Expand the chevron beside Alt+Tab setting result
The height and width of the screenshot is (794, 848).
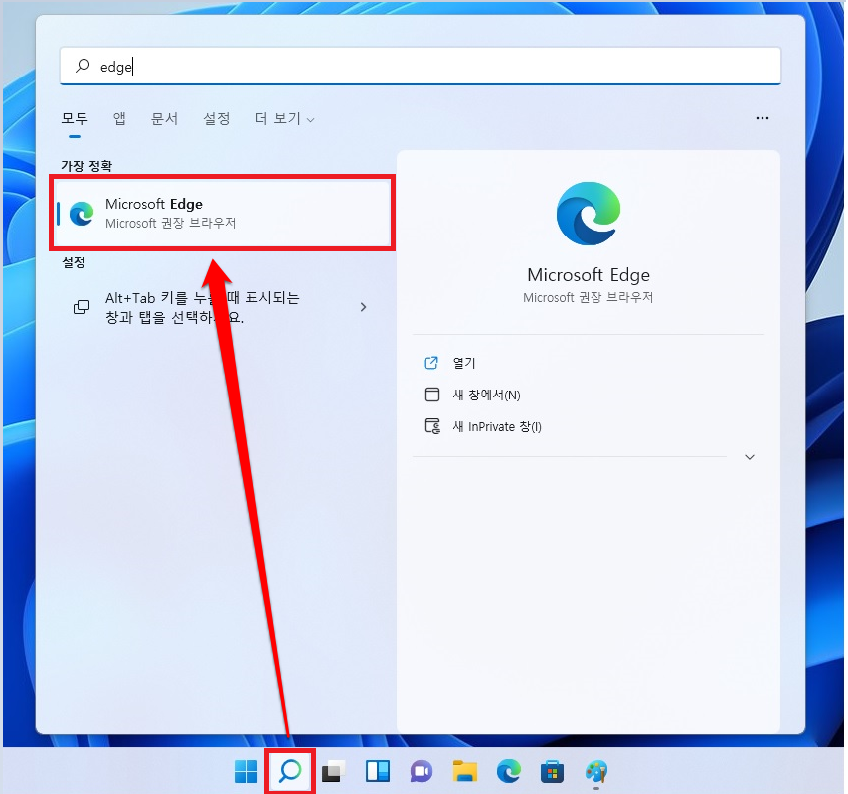pyautogui.click(x=363, y=307)
